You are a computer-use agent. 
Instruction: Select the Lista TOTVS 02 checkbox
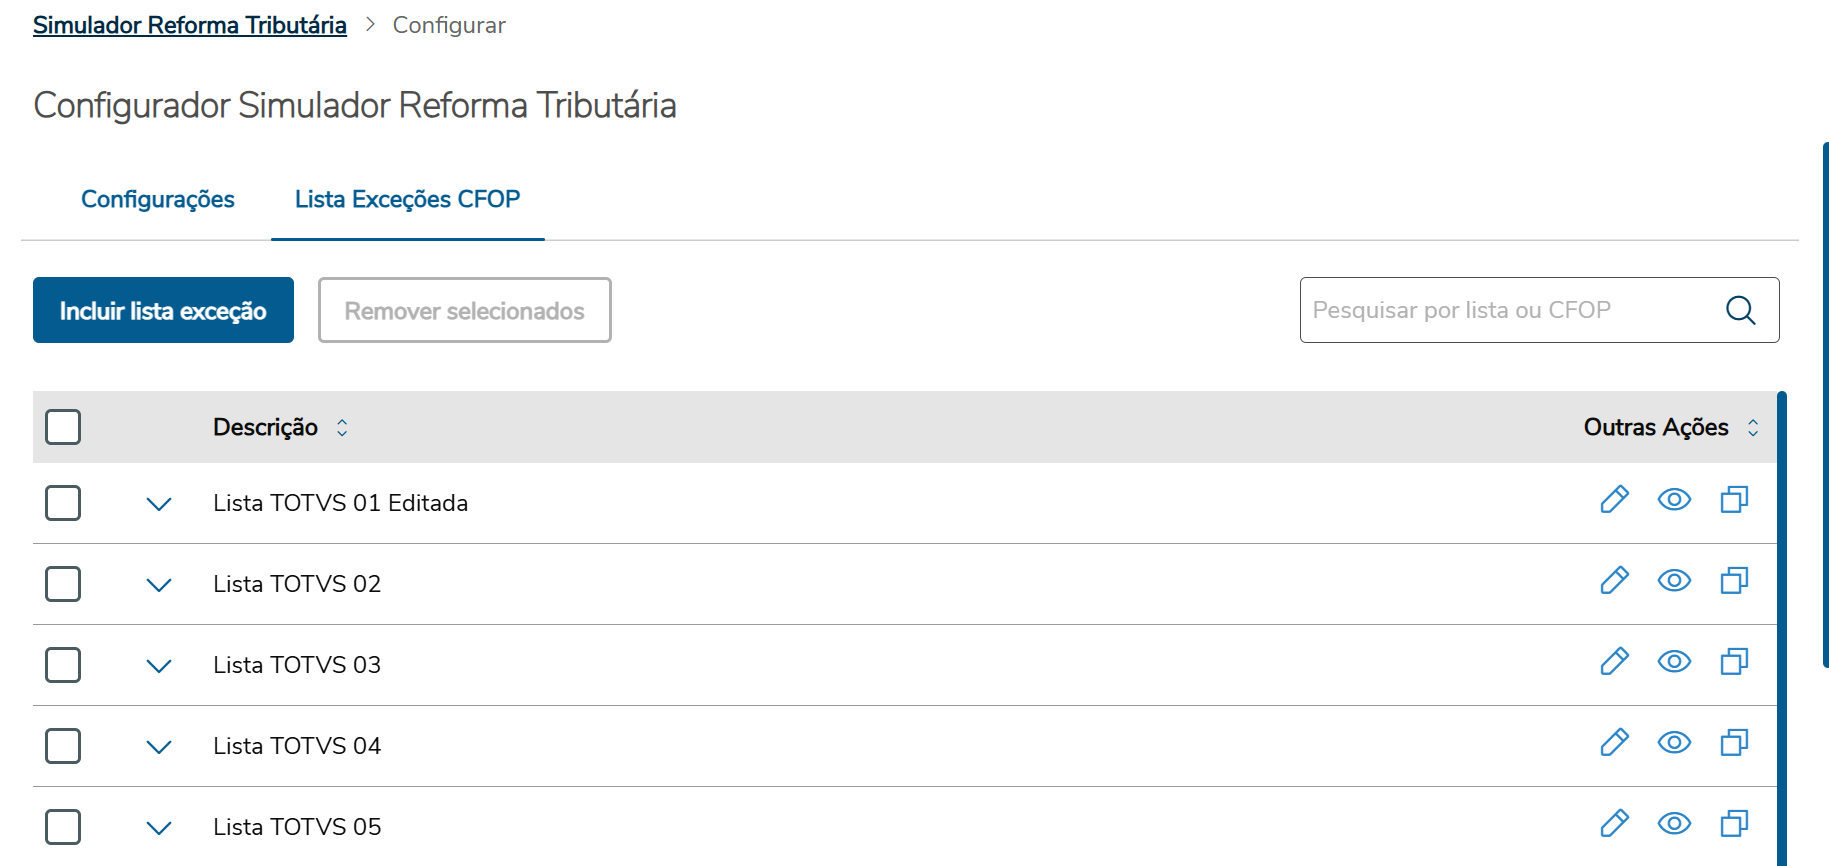(x=63, y=584)
